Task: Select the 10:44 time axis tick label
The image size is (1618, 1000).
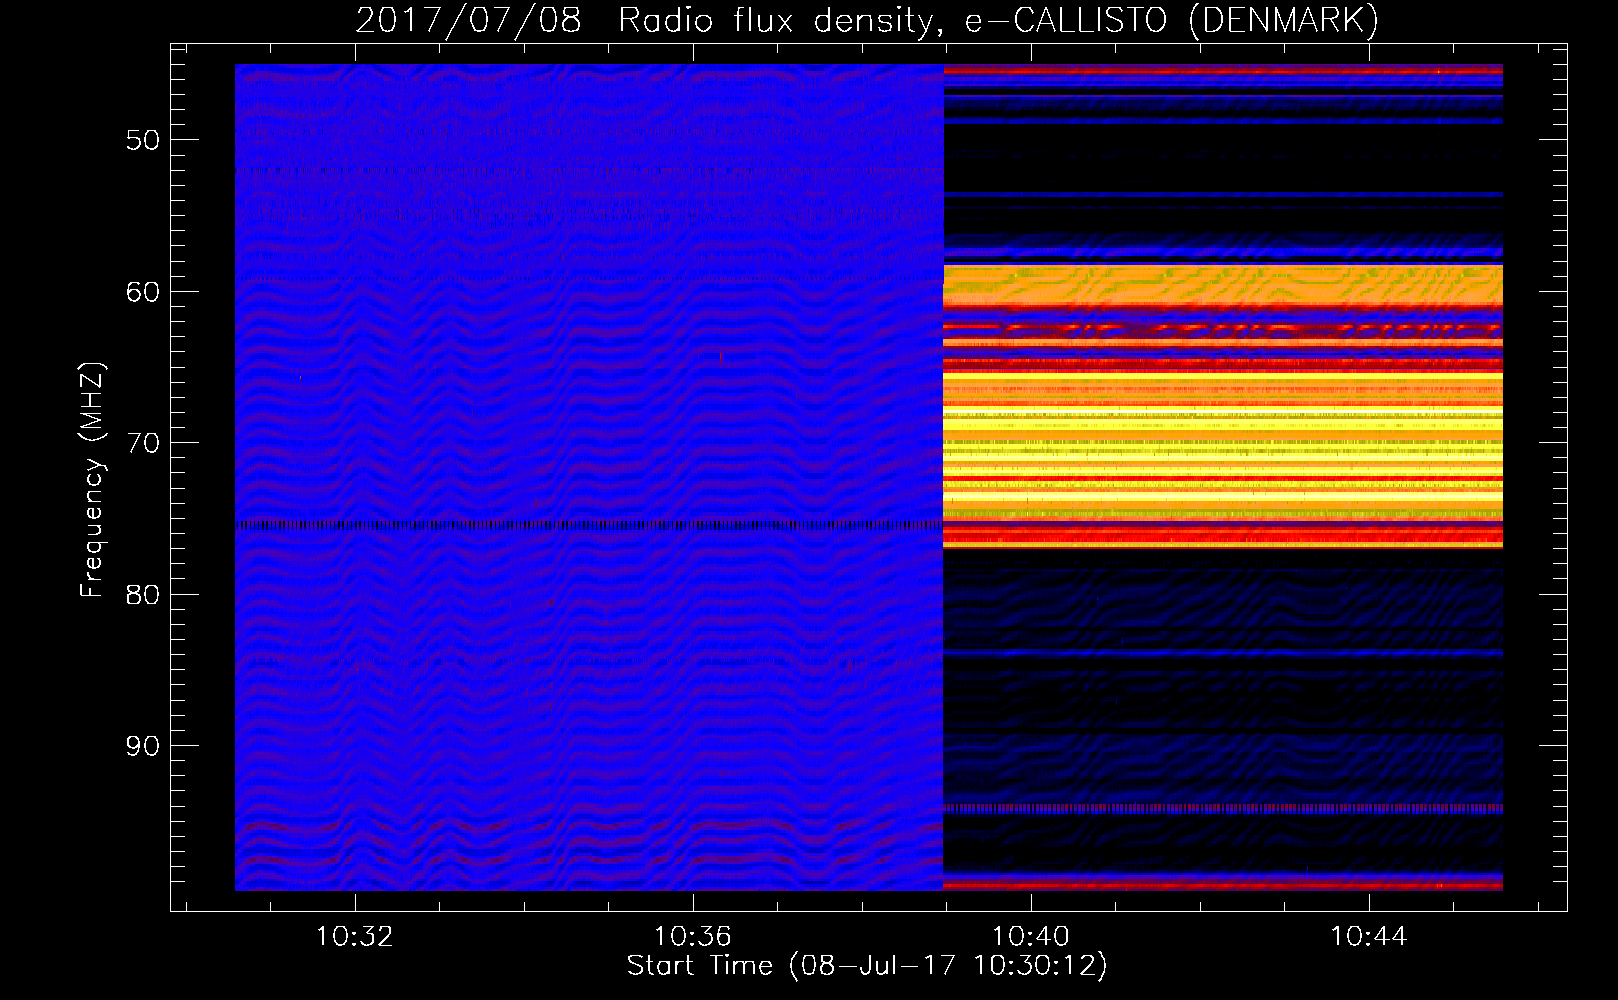Action: pyautogui.click(x=1368, y=936)
